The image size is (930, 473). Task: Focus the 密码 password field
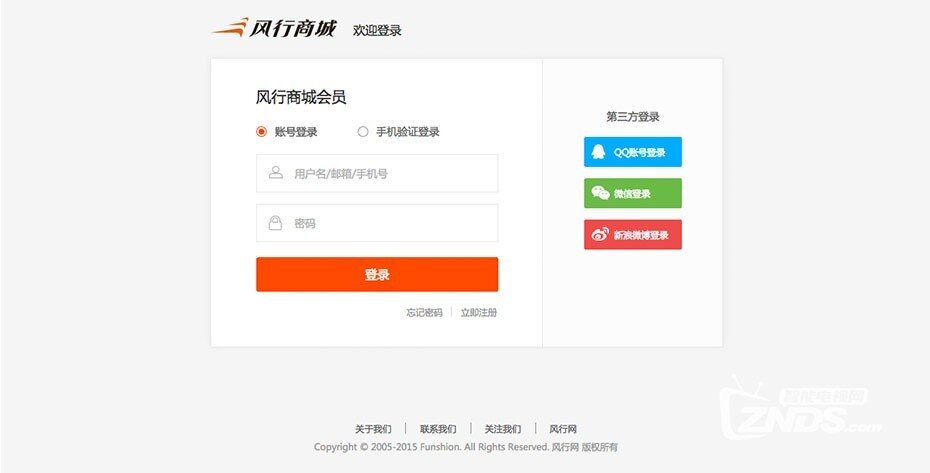tap(377, 223)
